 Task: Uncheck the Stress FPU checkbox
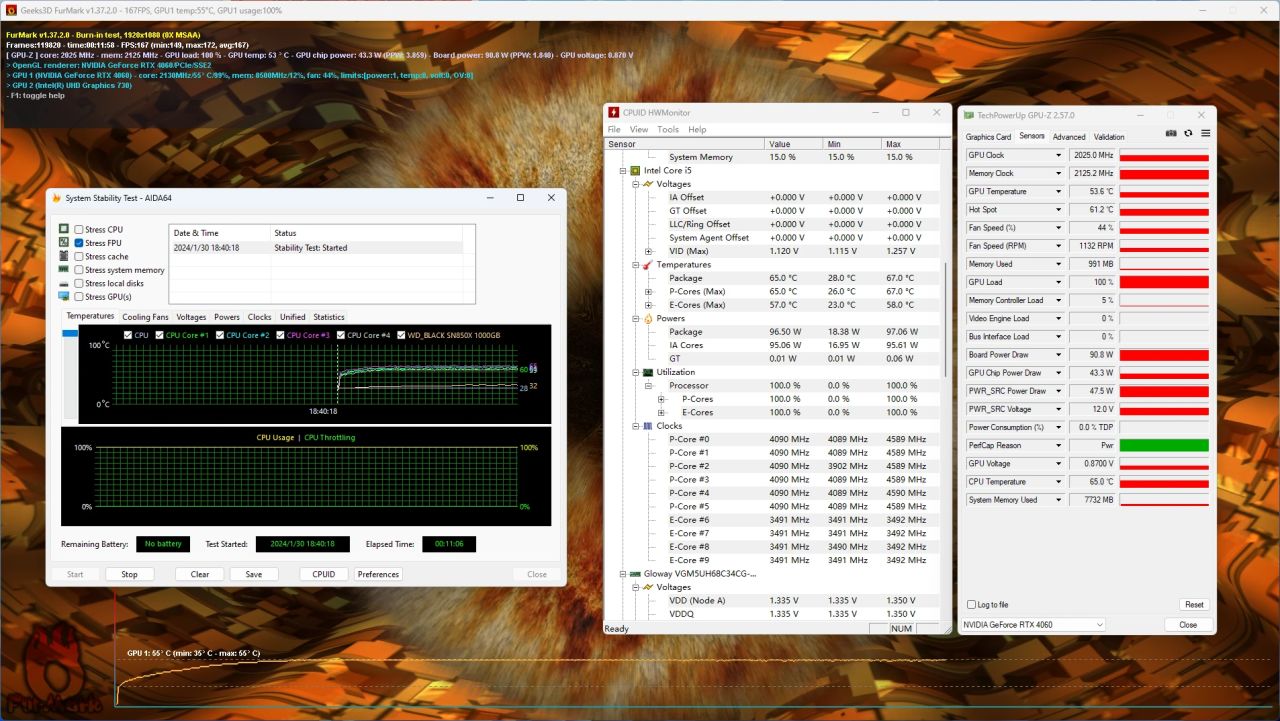[79, 243]
